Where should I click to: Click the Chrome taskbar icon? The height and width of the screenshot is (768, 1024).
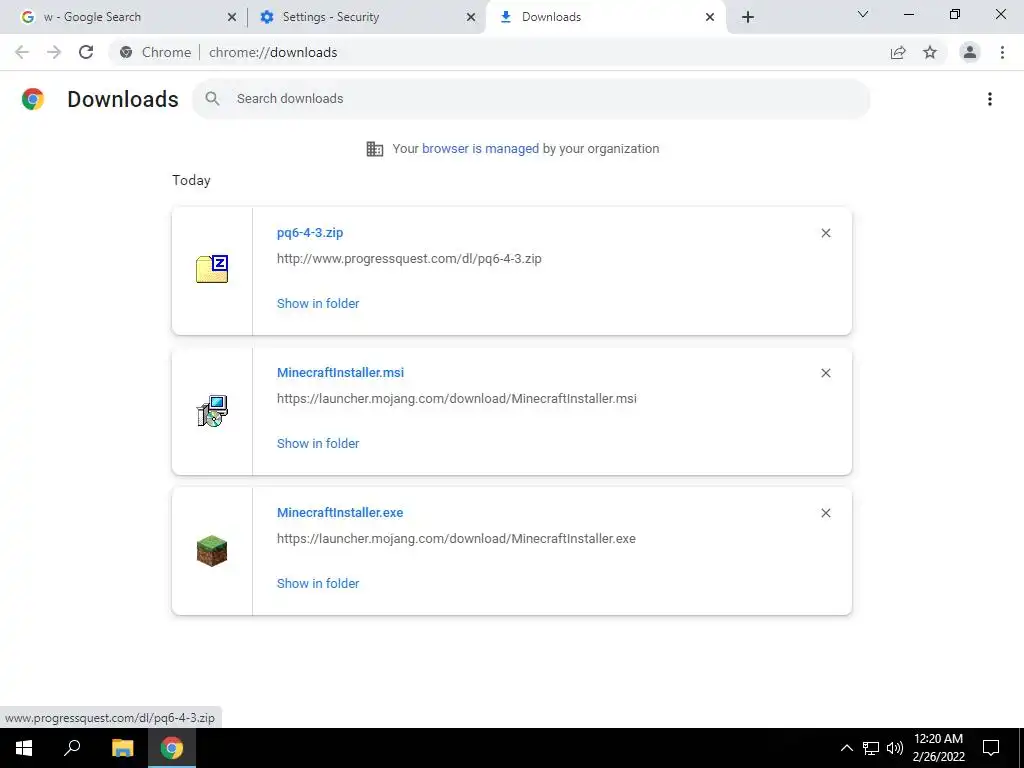click(172, 748)
